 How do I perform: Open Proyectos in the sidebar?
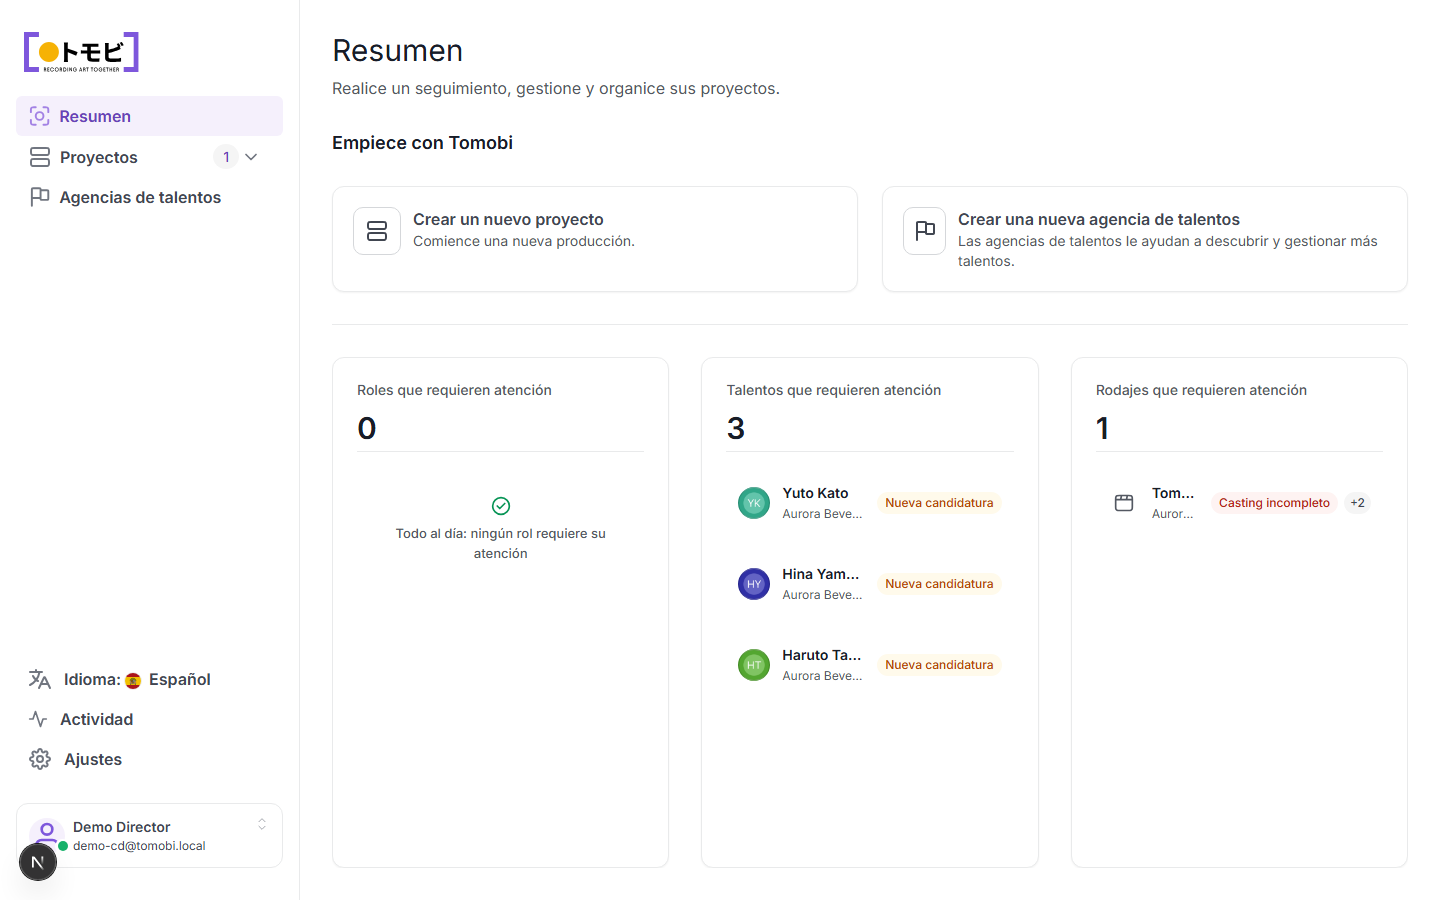149,157
